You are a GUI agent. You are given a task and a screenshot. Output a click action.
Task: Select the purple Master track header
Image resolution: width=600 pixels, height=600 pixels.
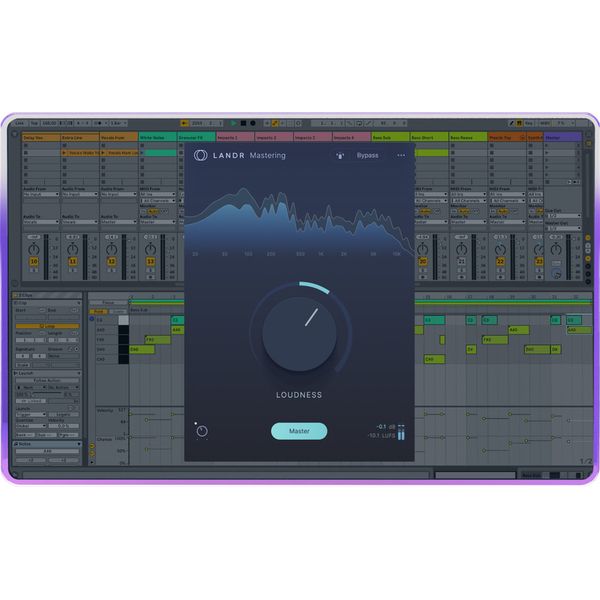(563, 137)
